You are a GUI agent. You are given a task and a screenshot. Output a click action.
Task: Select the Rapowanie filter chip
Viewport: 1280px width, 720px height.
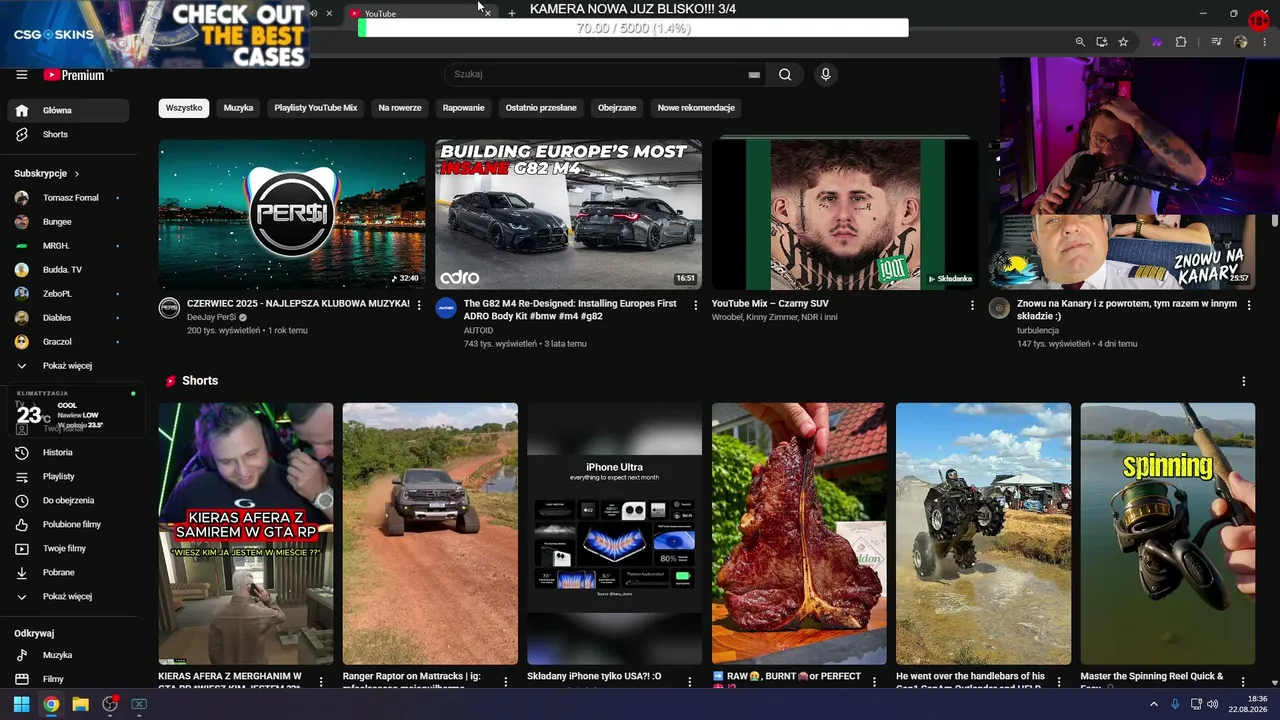[464, 108]
